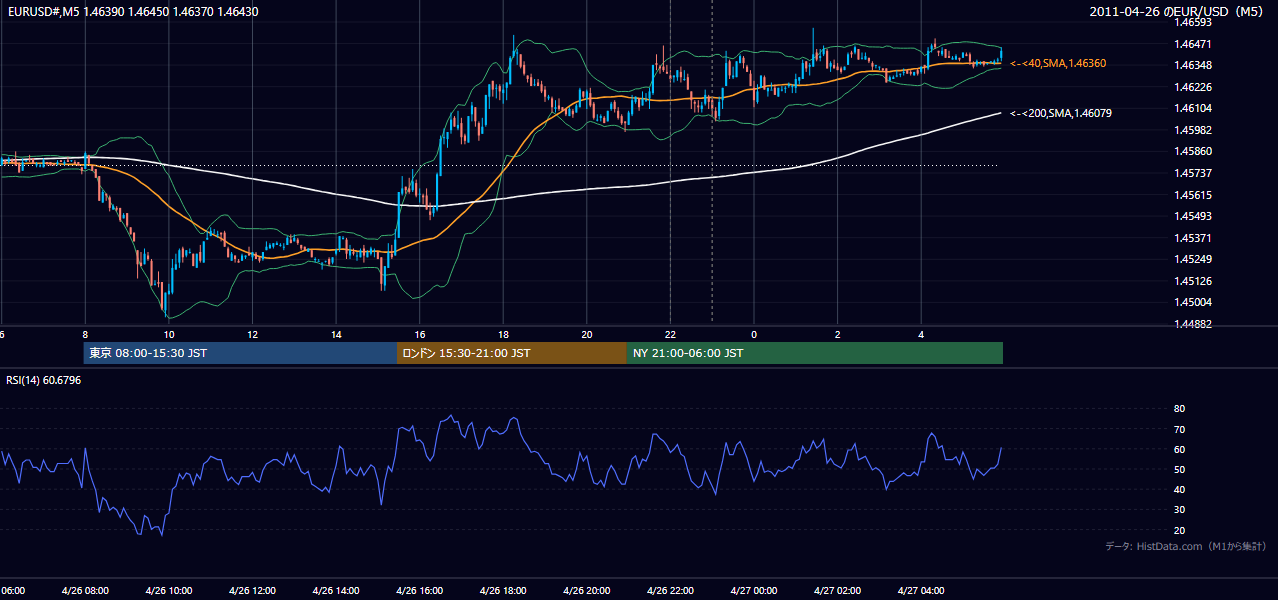
Task: Click RSI axis level 80
Action: pos(1179,409)
